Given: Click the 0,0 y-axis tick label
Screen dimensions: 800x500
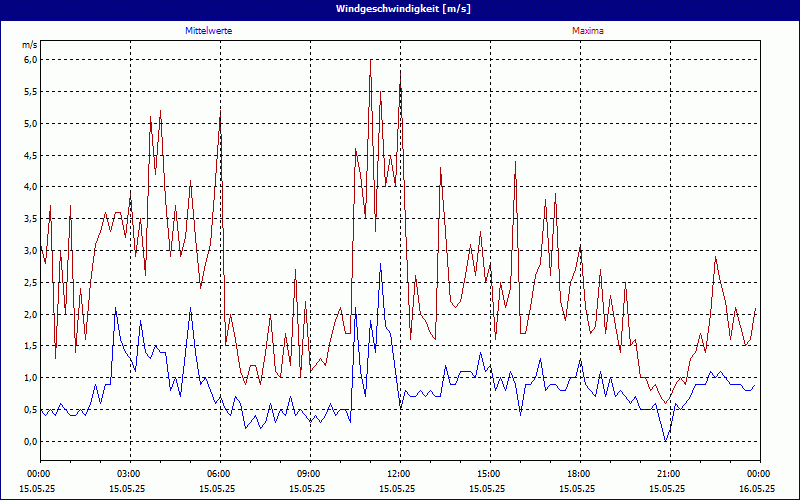Looking at the screenshot, I should pyautogui.click(x=30, y=441).
